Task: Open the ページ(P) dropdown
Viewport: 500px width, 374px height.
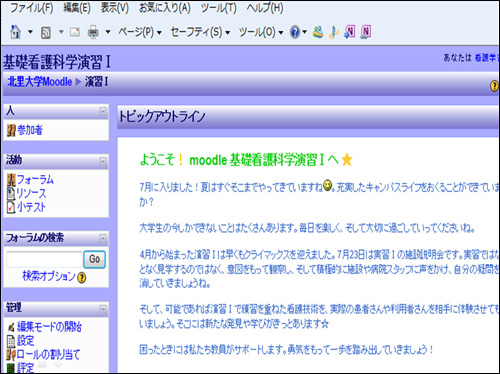Action: [140, 32]
